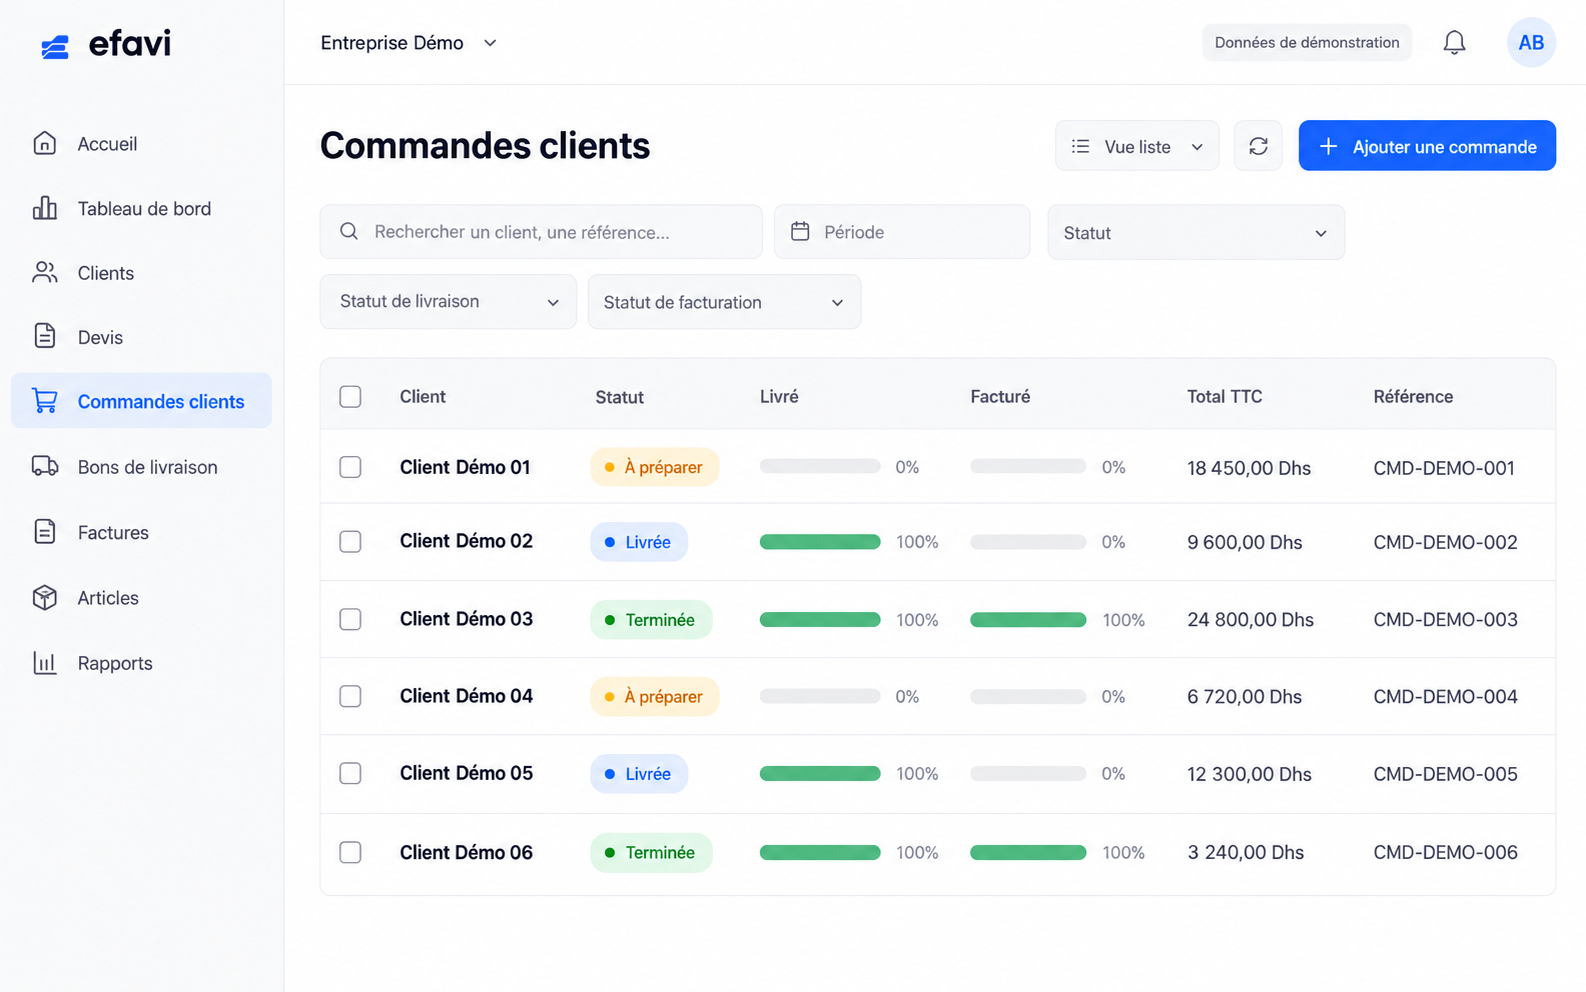The height and width of the screenshot is (992, 1586).
Task: Open notifications bell icon
Action: pos(1454,42)
